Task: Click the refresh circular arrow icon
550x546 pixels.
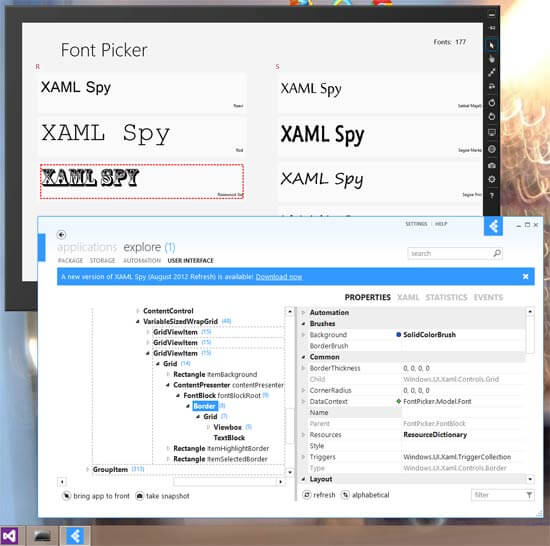Action: click(307, 495)
